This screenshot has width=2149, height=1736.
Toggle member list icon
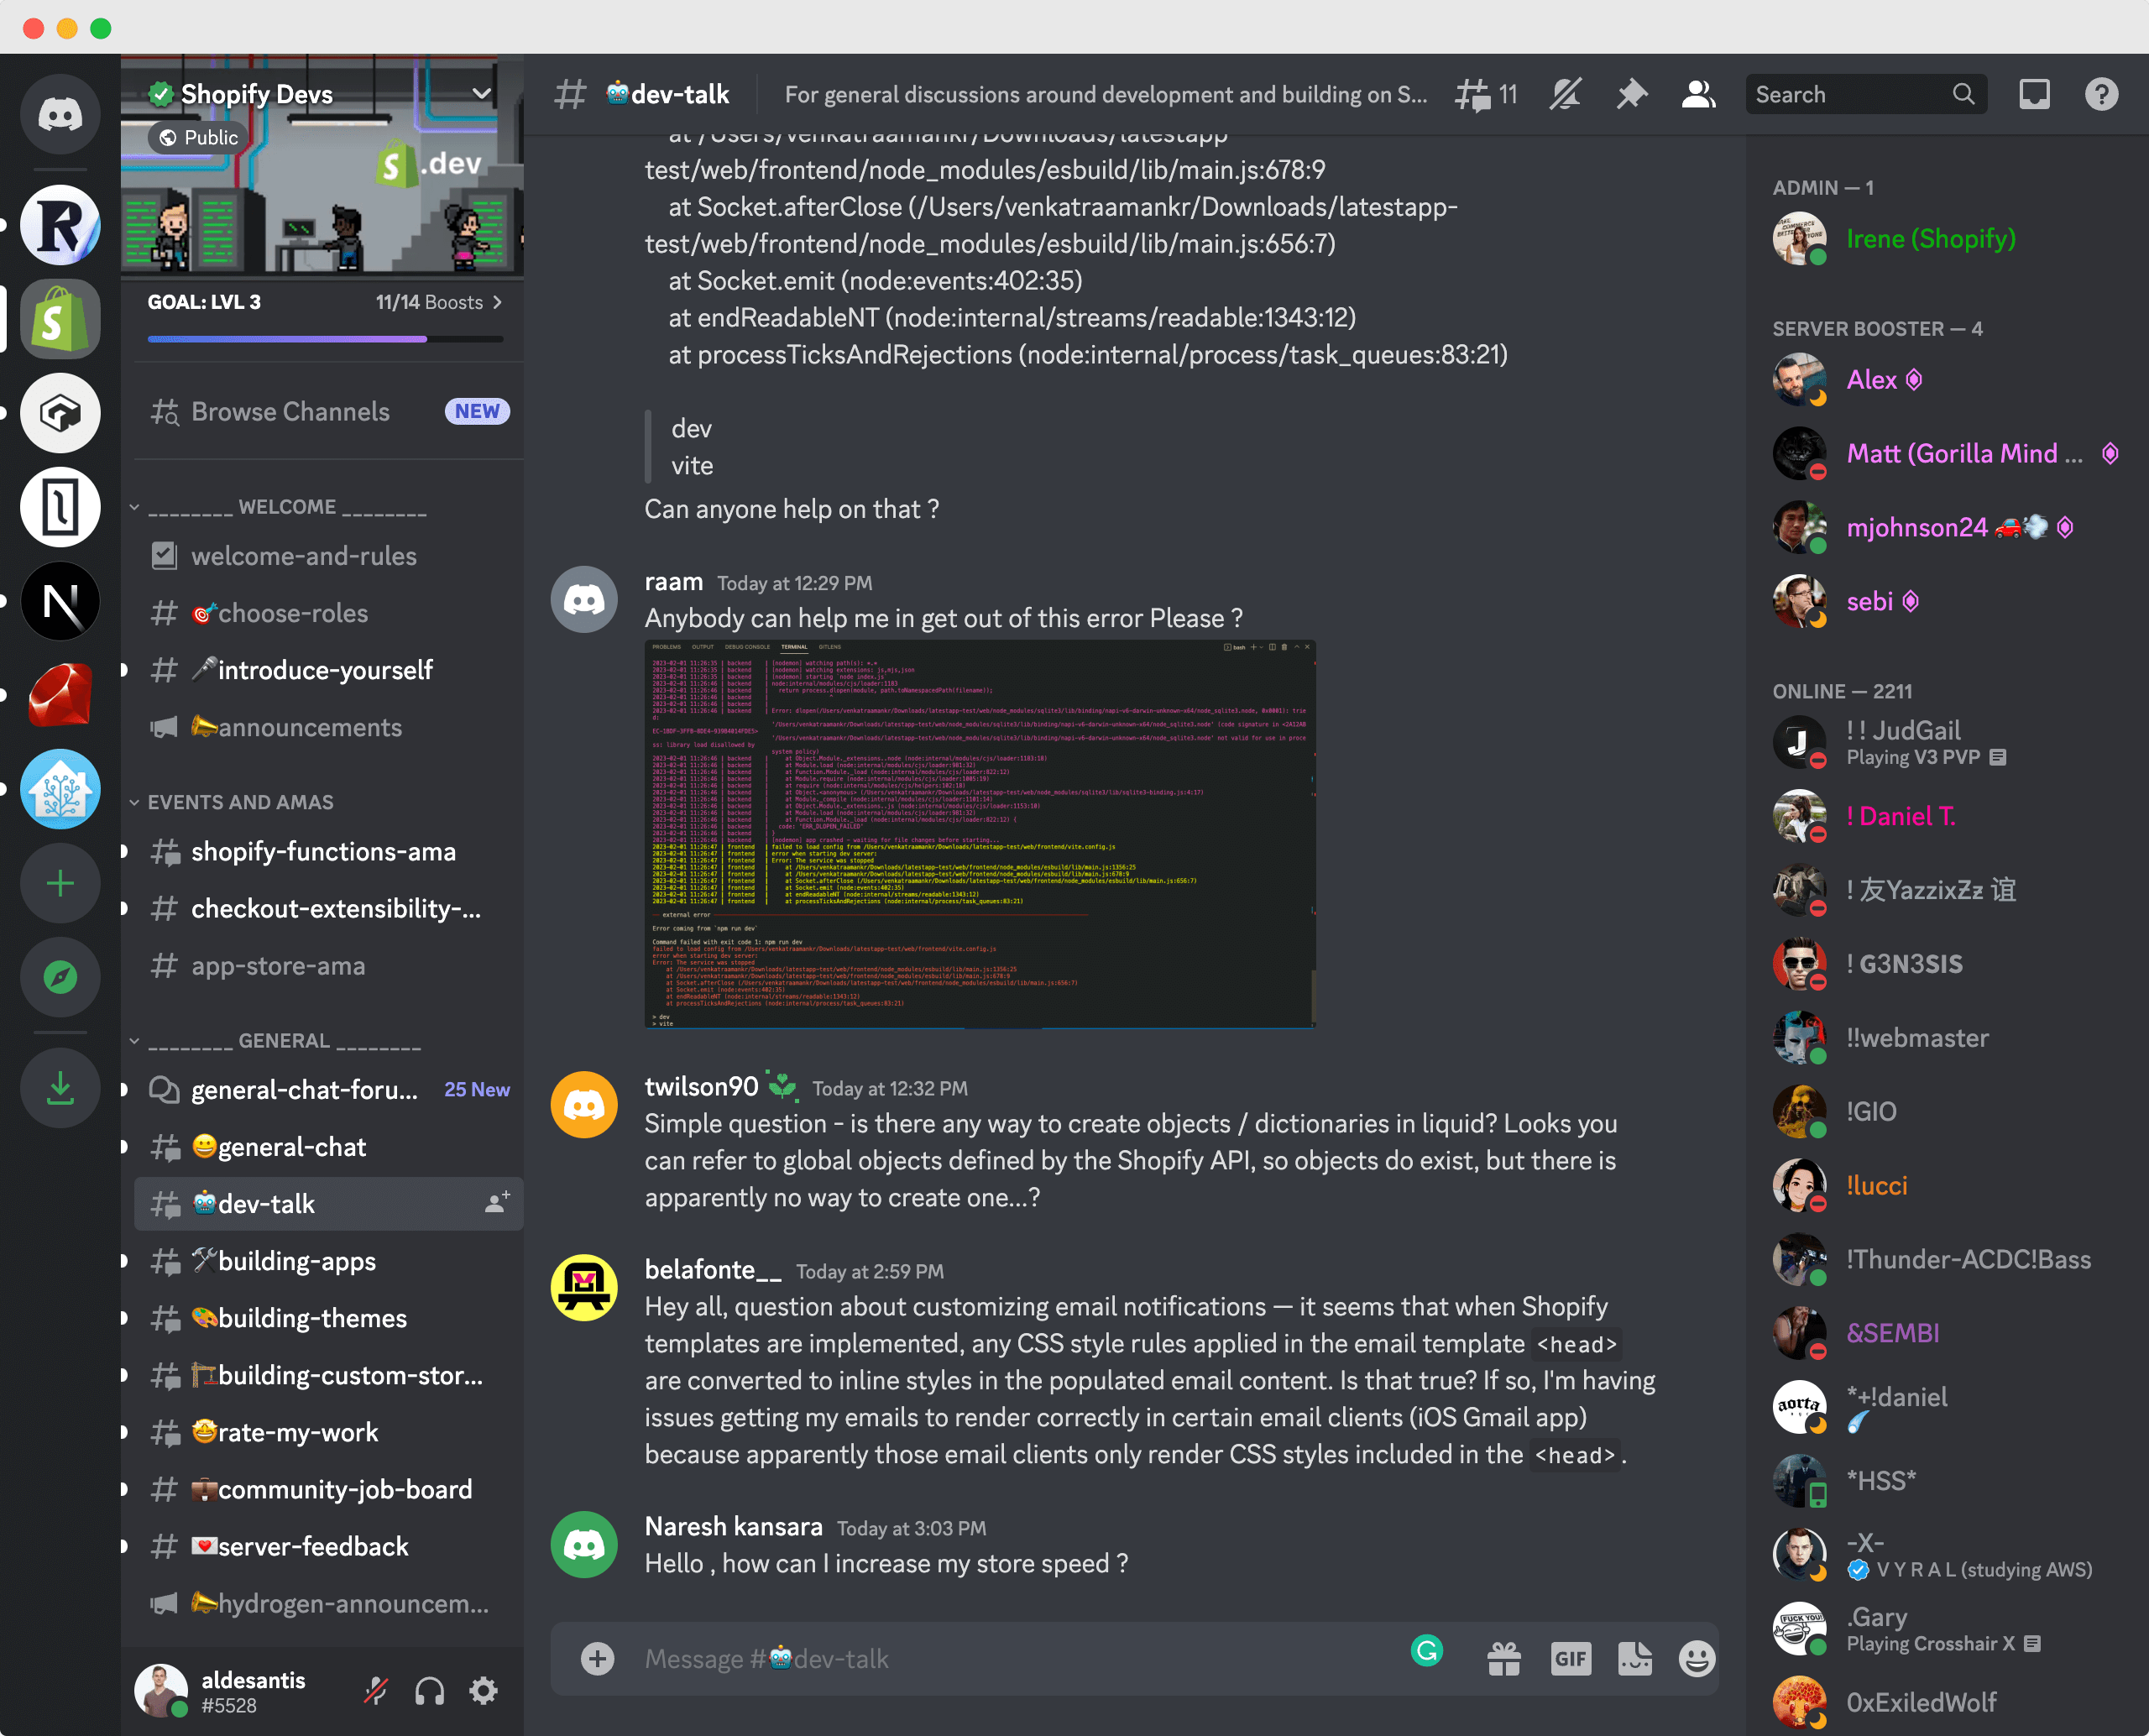point(1698,95)
